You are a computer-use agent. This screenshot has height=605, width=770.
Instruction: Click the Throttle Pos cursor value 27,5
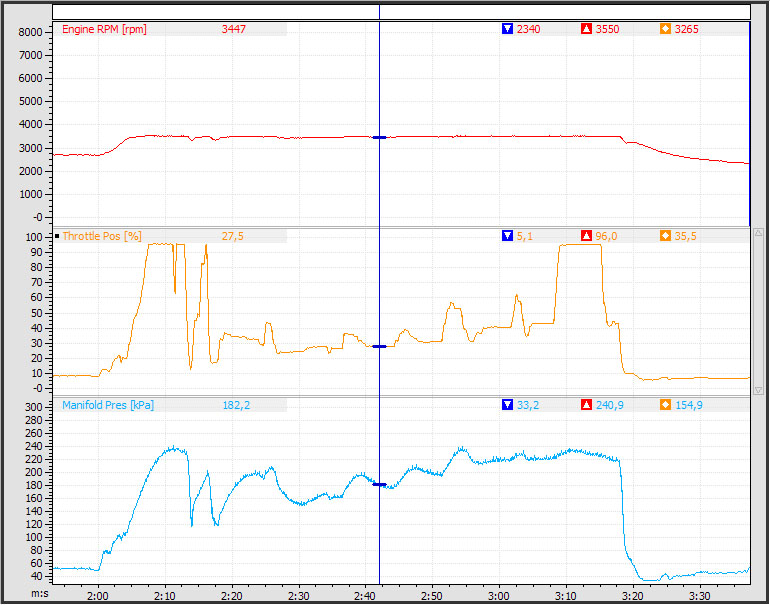click(232, 236)
